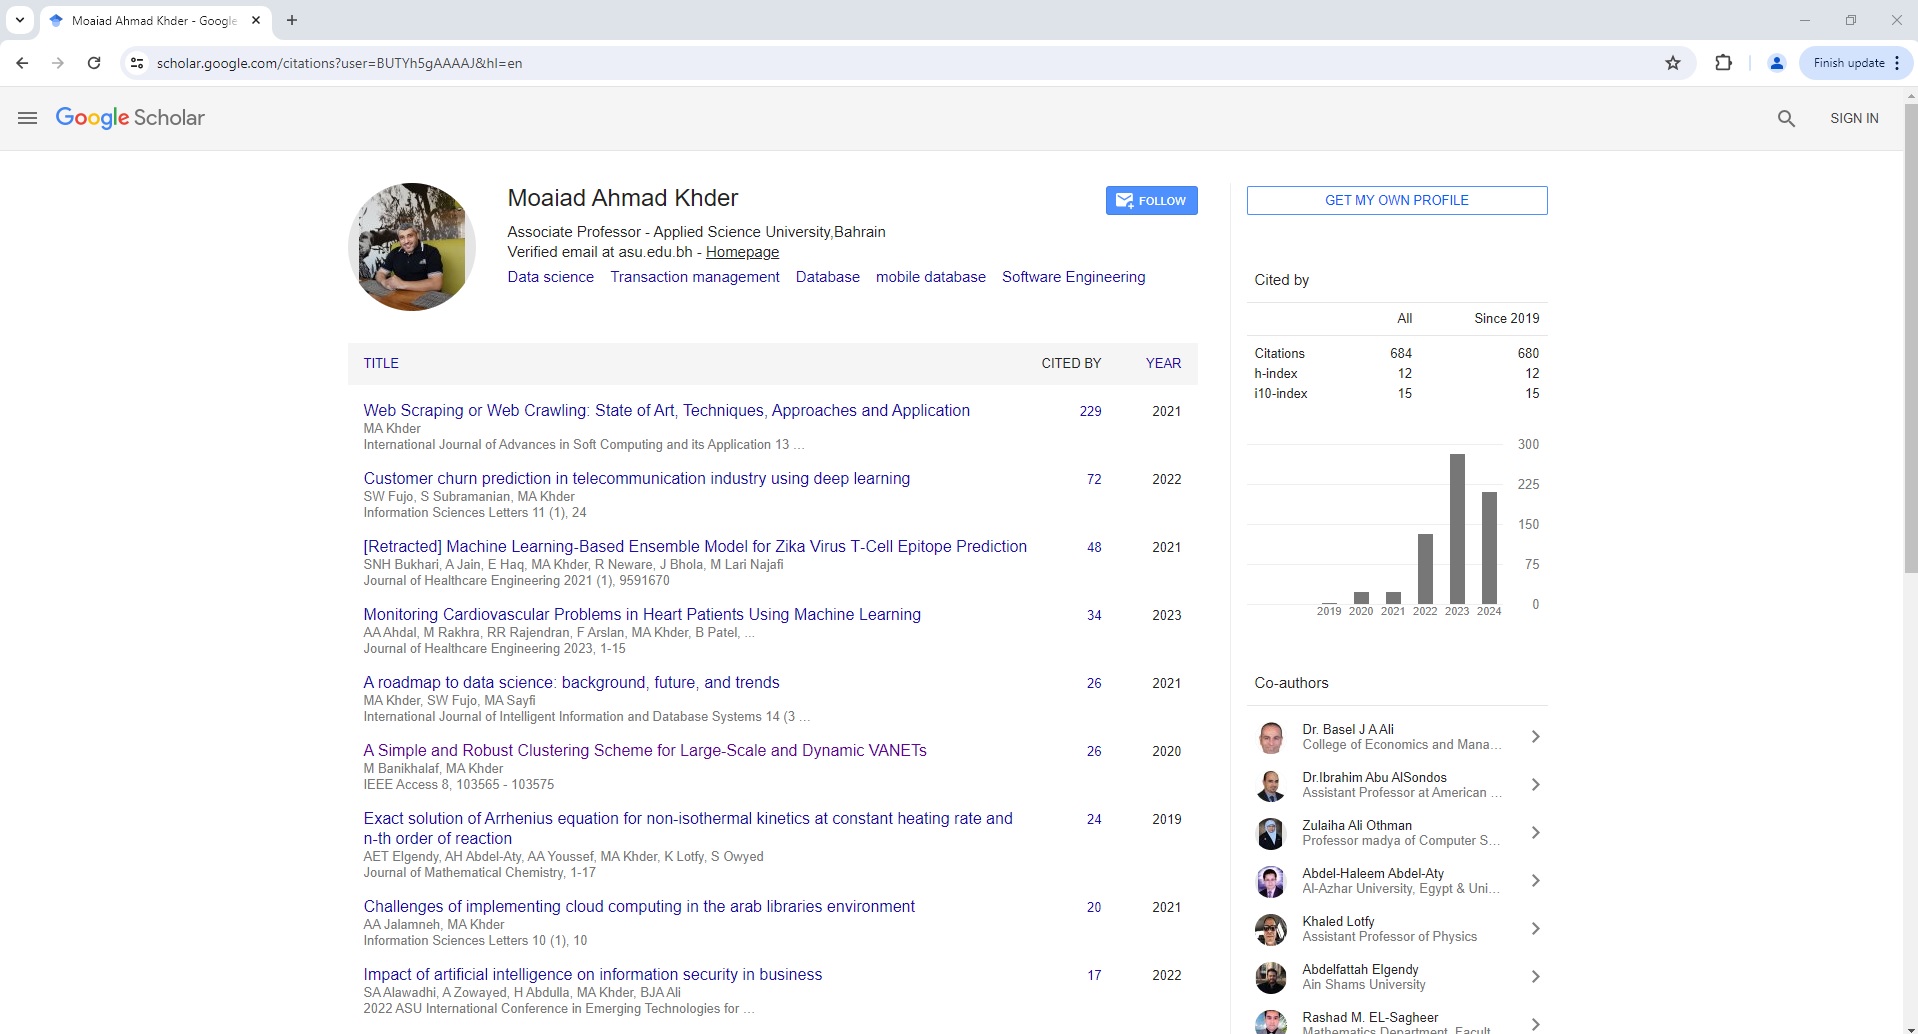This screenshot has width=1918, height=1034.
Task: Expand Dr.Ibrahim Abu AlSondos co-author details
Action: pos(1535,784)
